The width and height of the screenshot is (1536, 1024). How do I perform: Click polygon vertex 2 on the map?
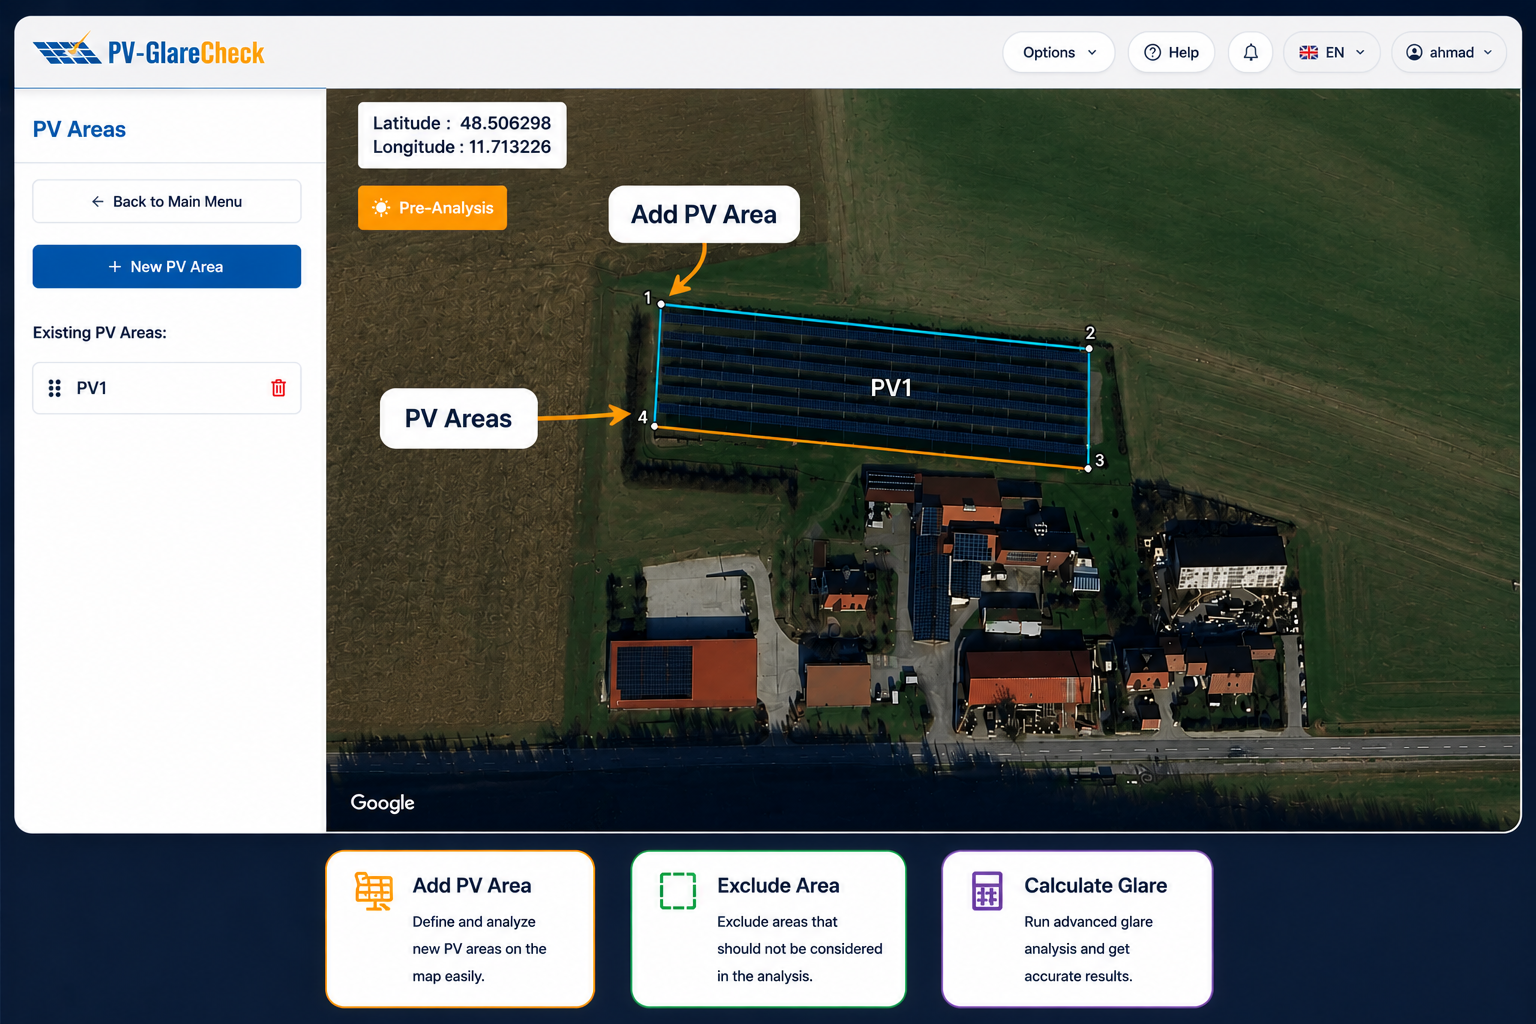(1089, 348)
